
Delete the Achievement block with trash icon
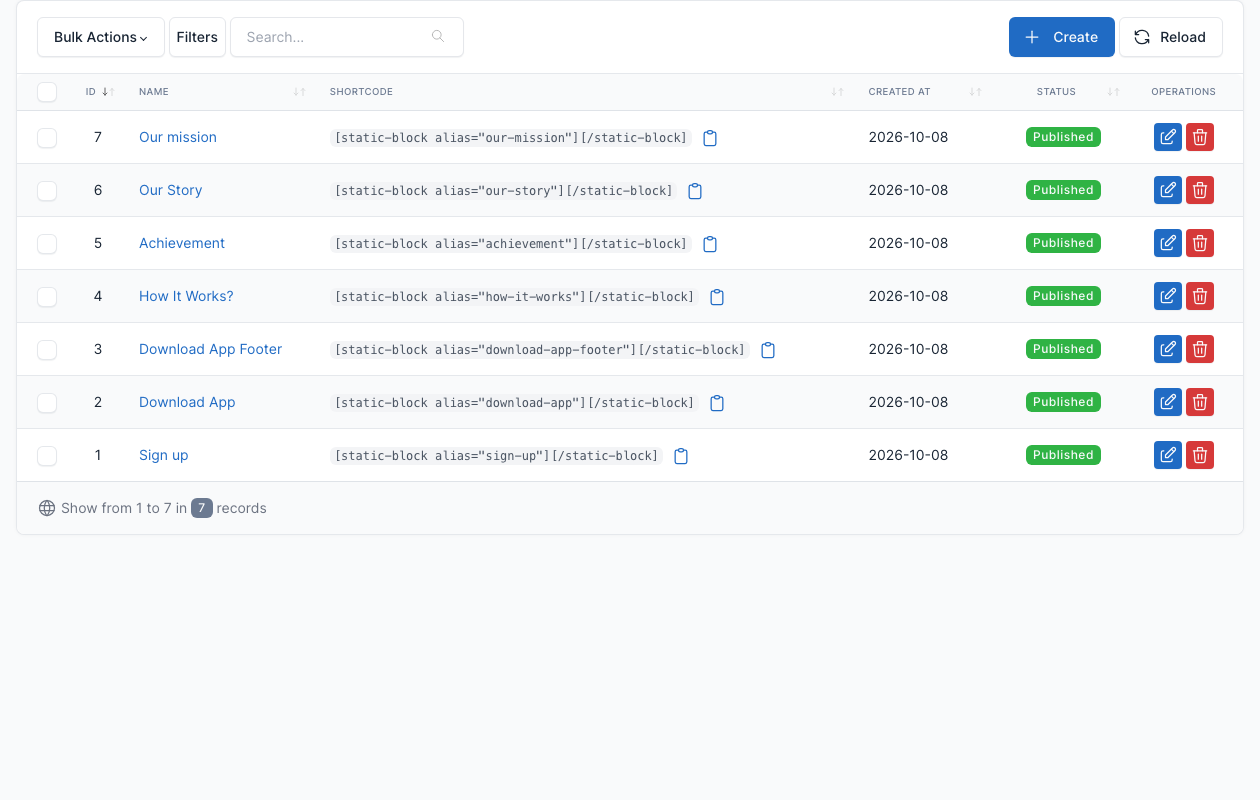coord(1200,243)
